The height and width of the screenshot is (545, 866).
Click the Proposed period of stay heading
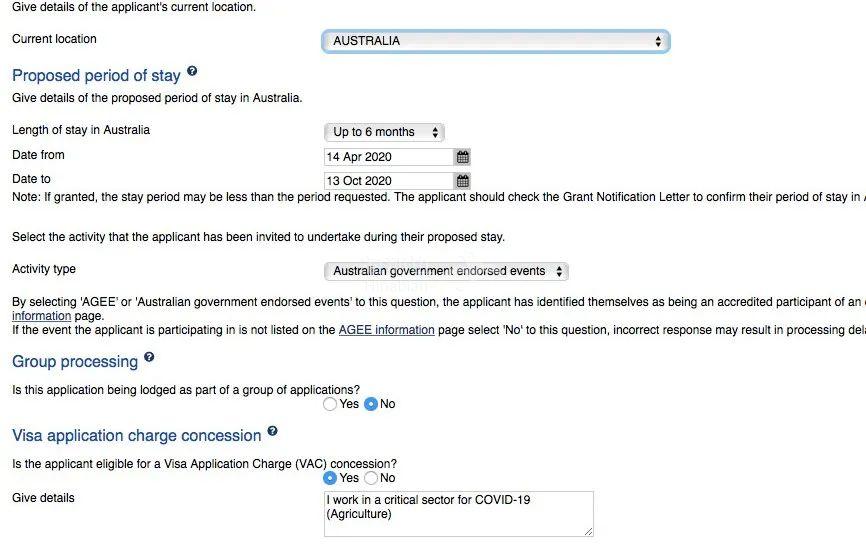[96, 76]
